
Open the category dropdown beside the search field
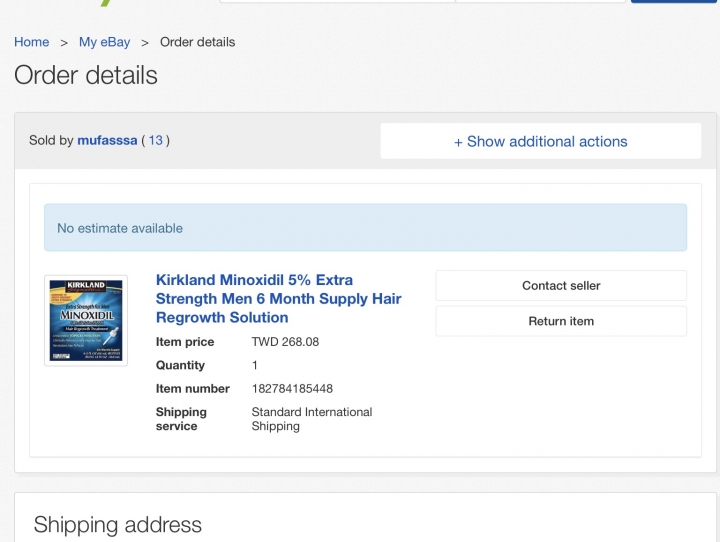point(540,1)
